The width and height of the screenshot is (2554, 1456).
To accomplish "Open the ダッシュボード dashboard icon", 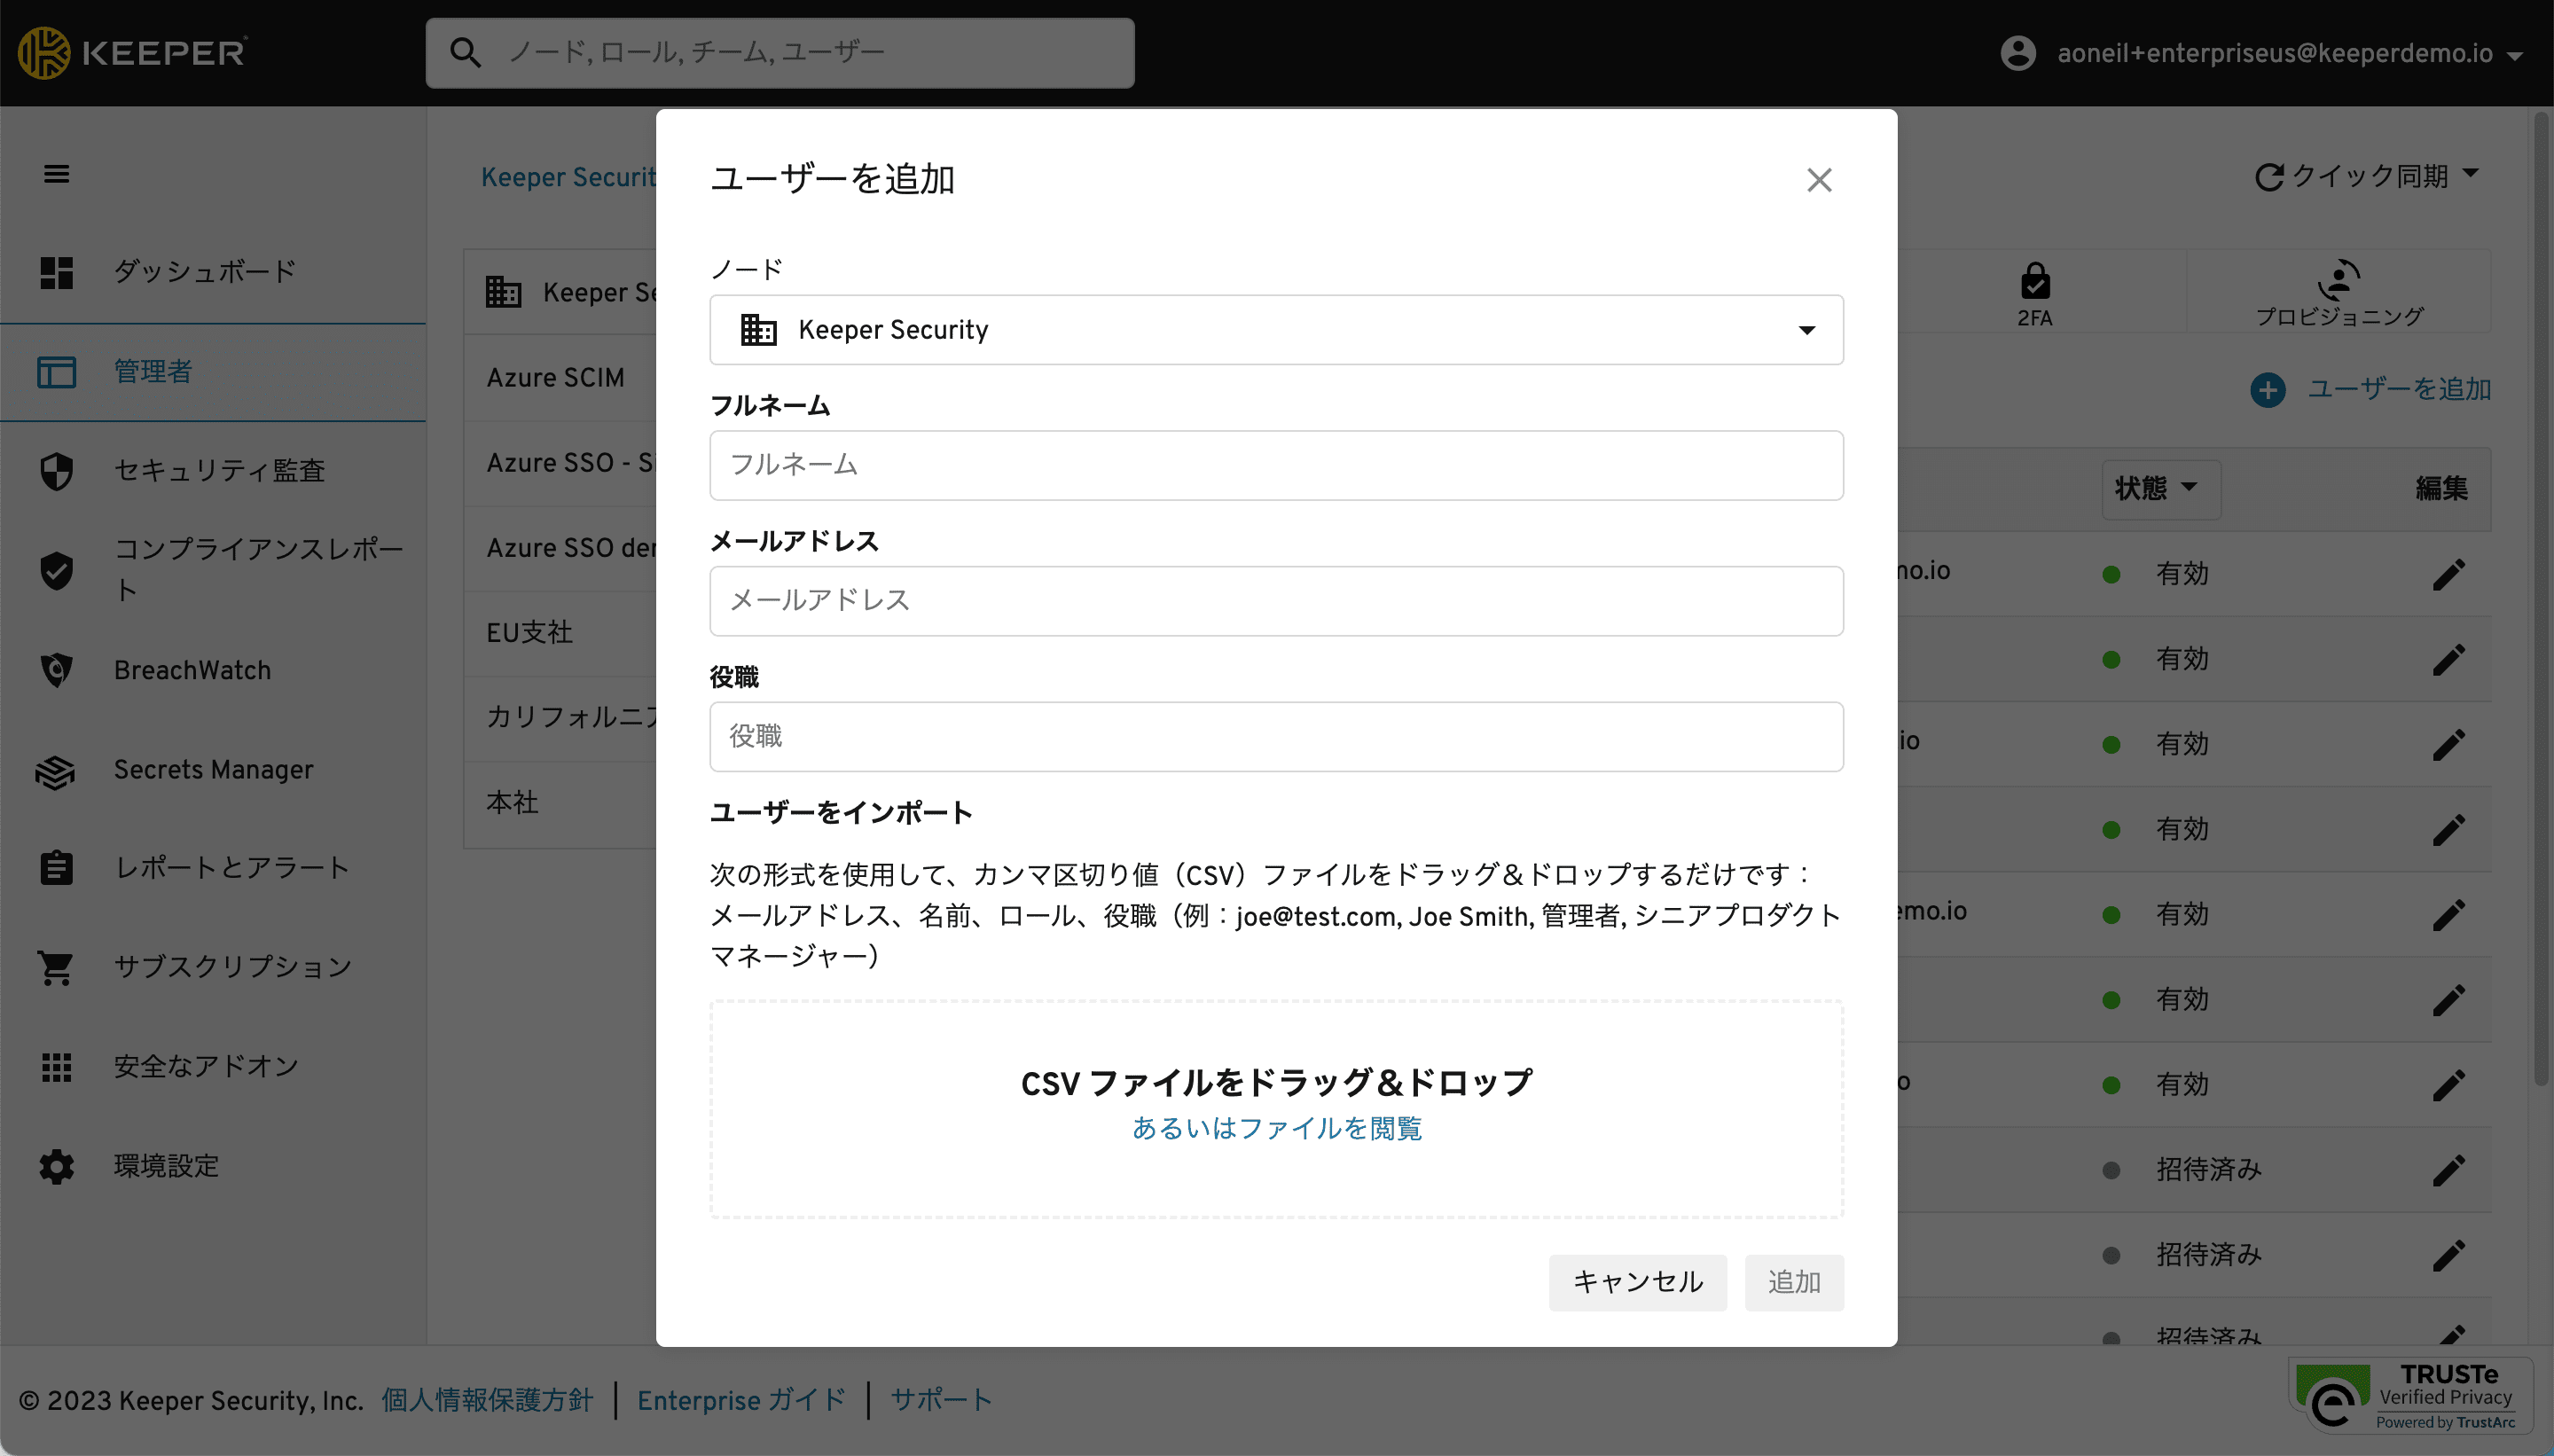I will [56, 272].
